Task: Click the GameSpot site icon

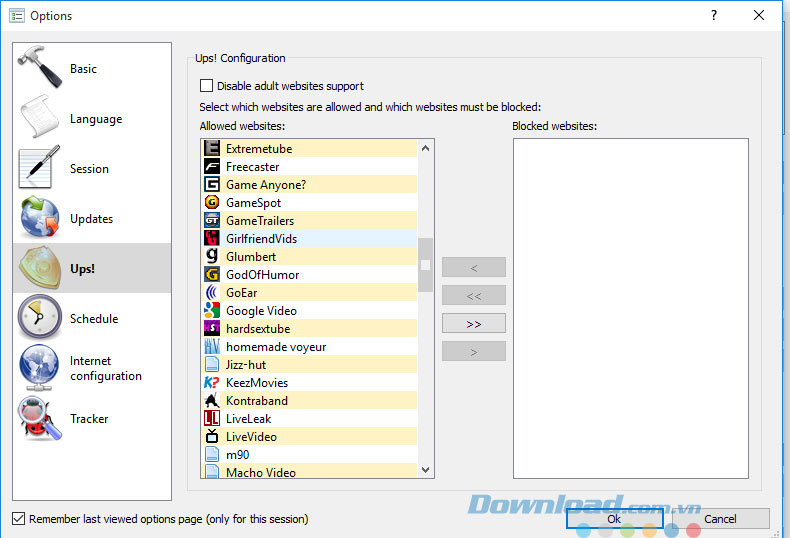Action: (x=211, y=203)
